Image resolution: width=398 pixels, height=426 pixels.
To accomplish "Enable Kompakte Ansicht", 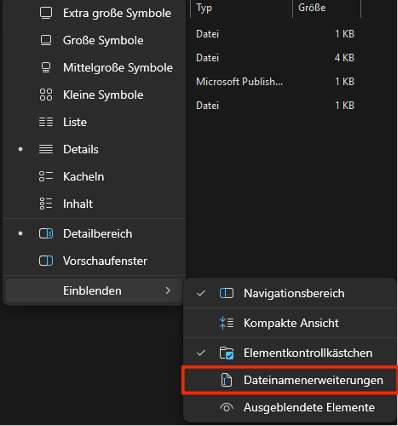I will pos(289,323).
